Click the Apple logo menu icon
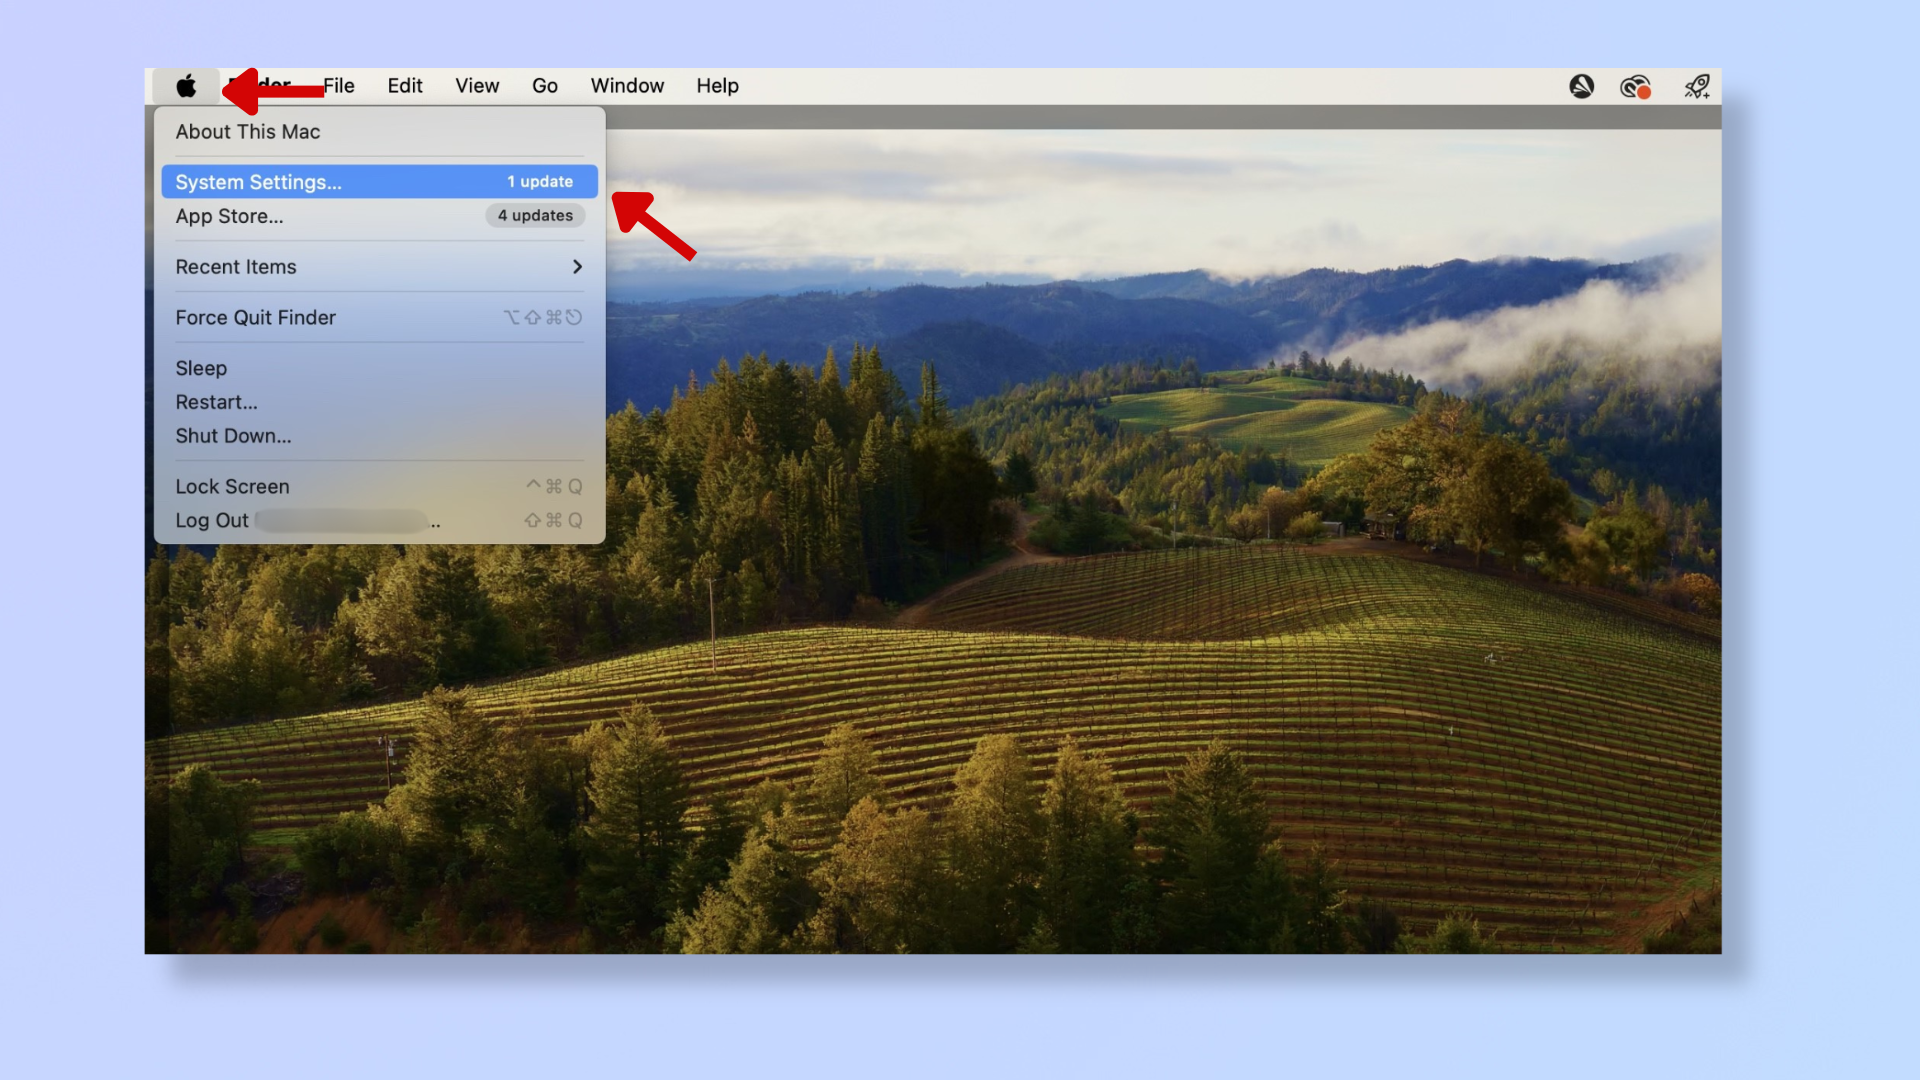 (x=186, y=86)
